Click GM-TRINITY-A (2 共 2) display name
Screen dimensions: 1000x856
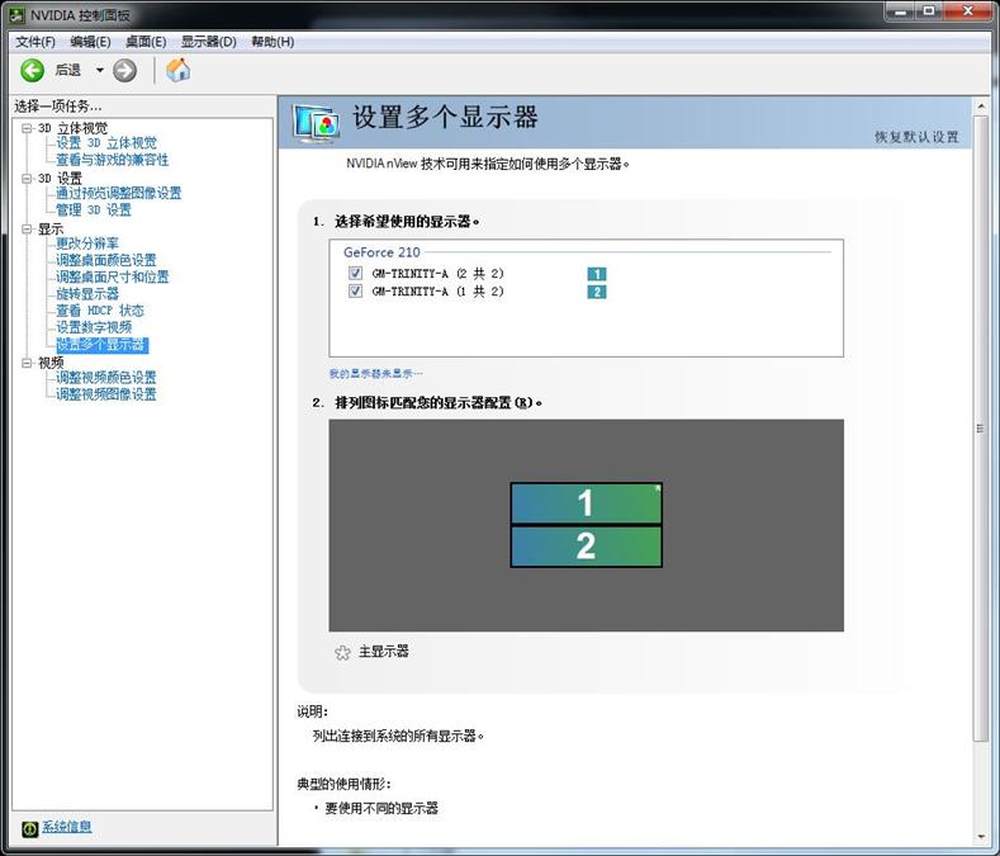[x=438, y=274]
